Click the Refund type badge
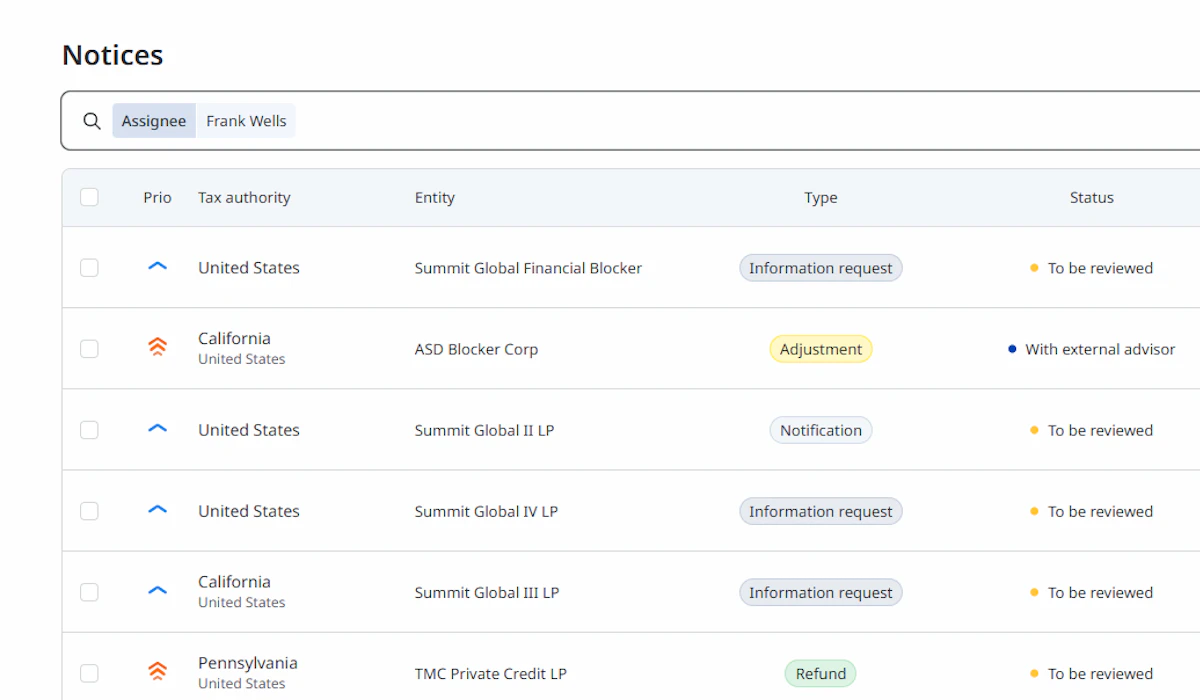The width and height of the screenshot is (1200, 700). coord(820,673)
